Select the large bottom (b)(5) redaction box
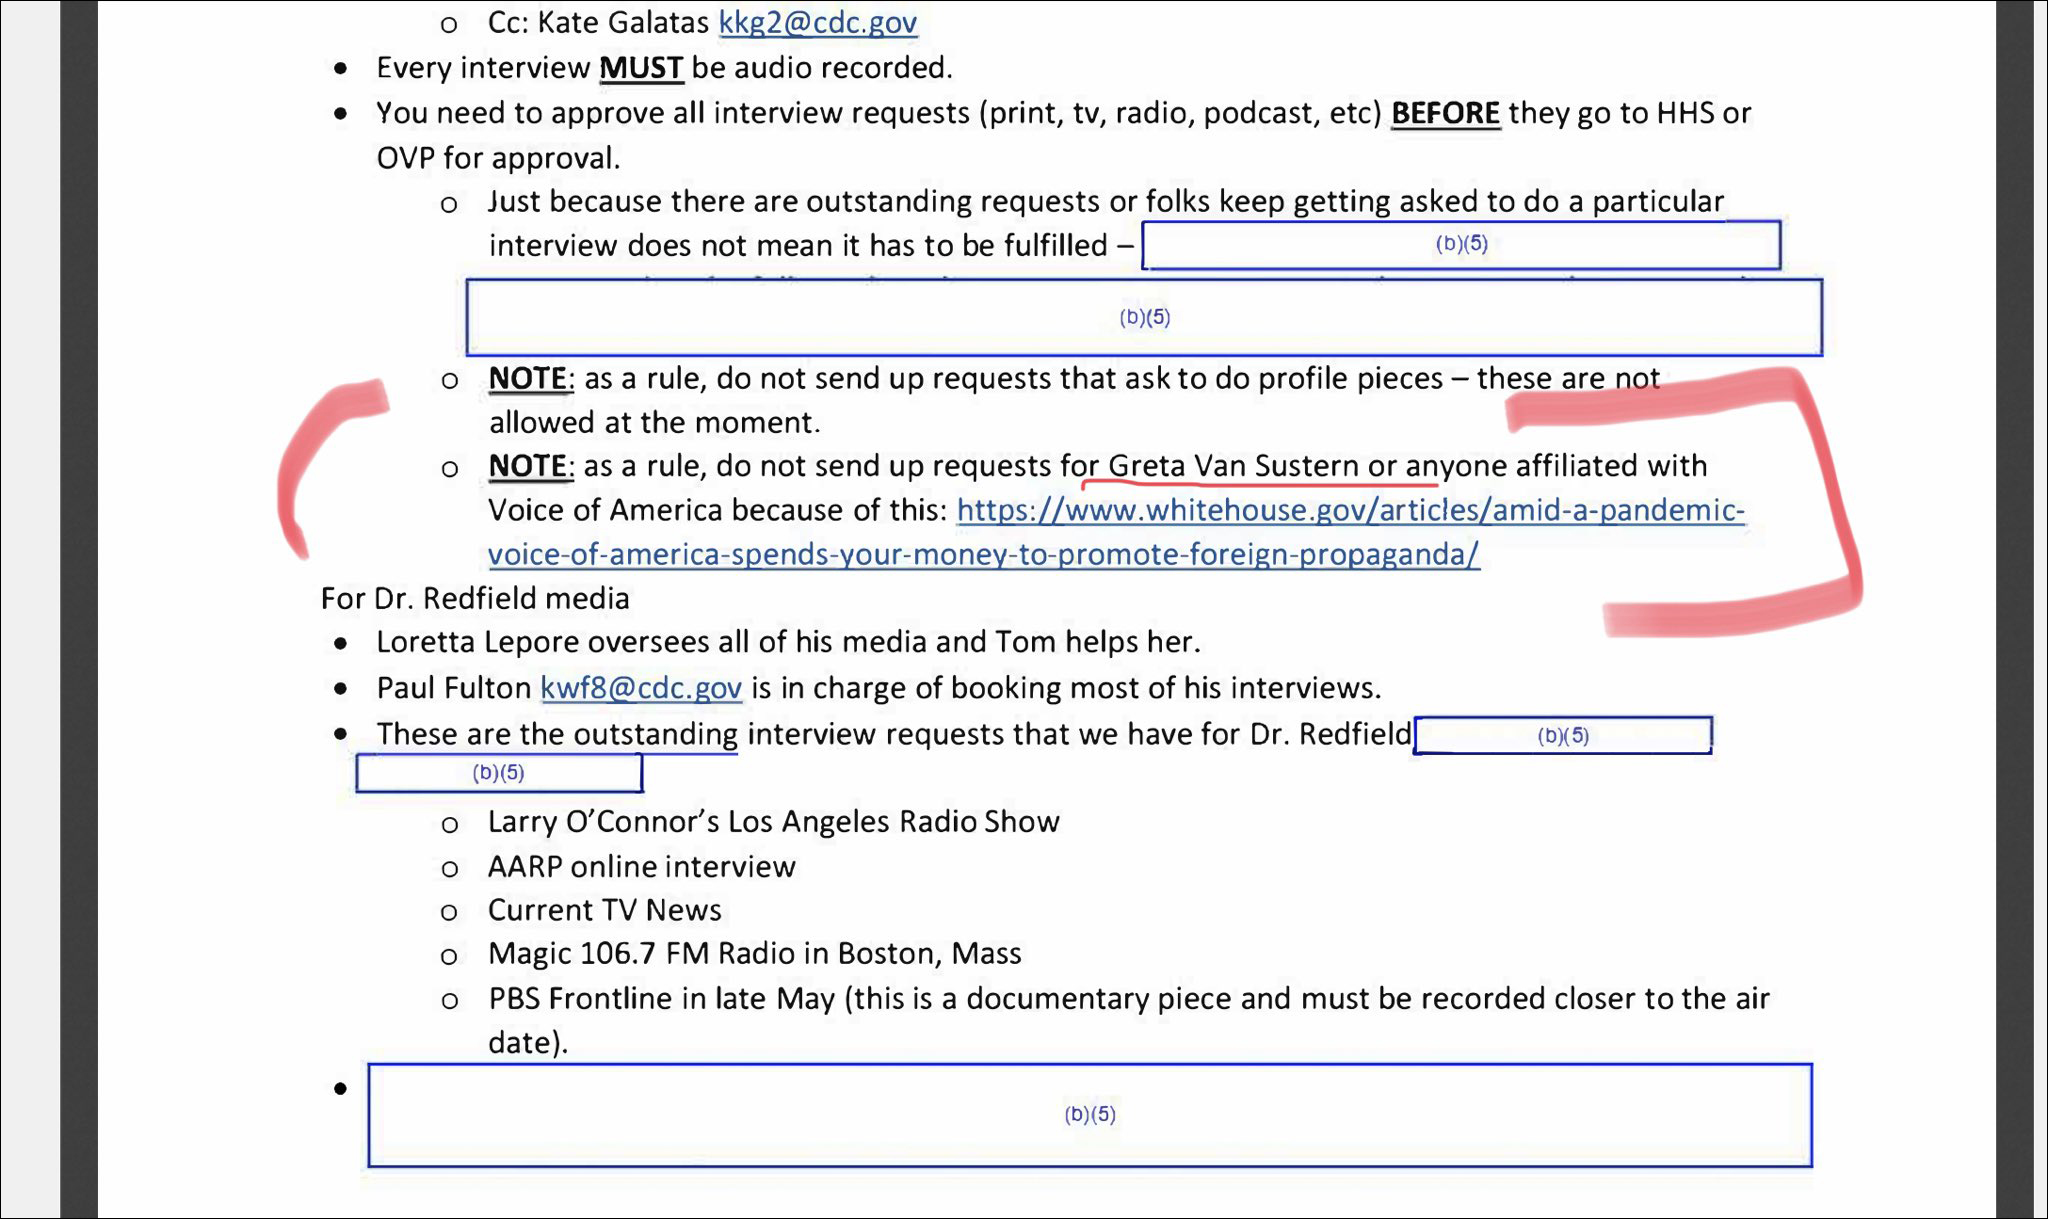2048x1219 pixels. tap(1089, 1114)
